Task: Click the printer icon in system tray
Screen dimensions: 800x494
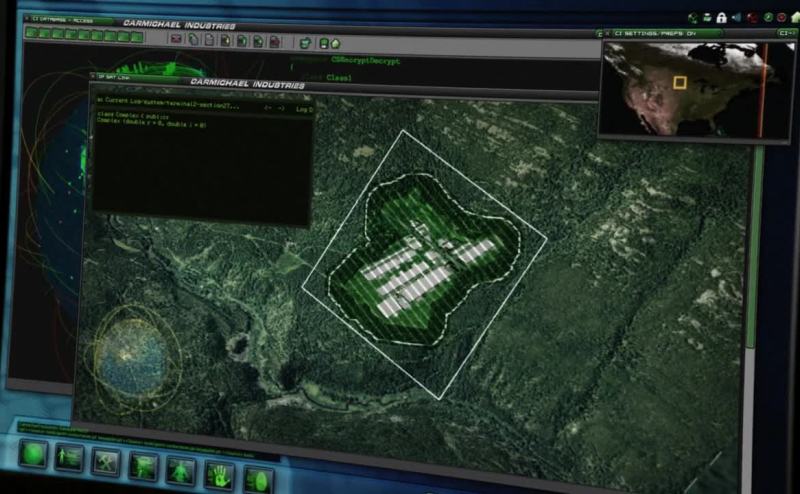Action: pyautogui.click(x=705, y=17)
